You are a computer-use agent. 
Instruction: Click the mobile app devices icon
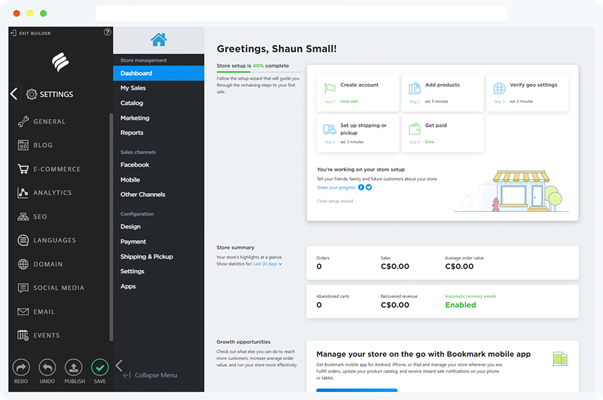click(560, 359)
